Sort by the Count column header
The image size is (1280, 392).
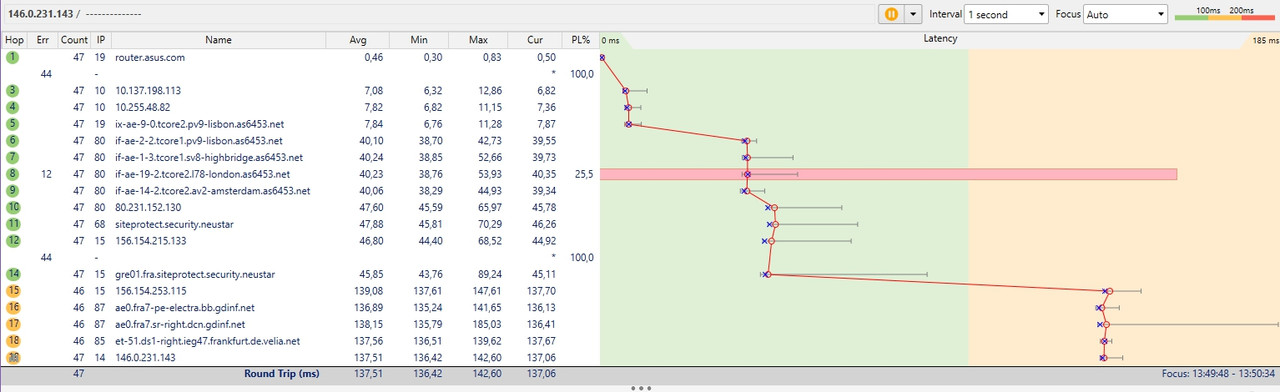[x=74, y=40]
